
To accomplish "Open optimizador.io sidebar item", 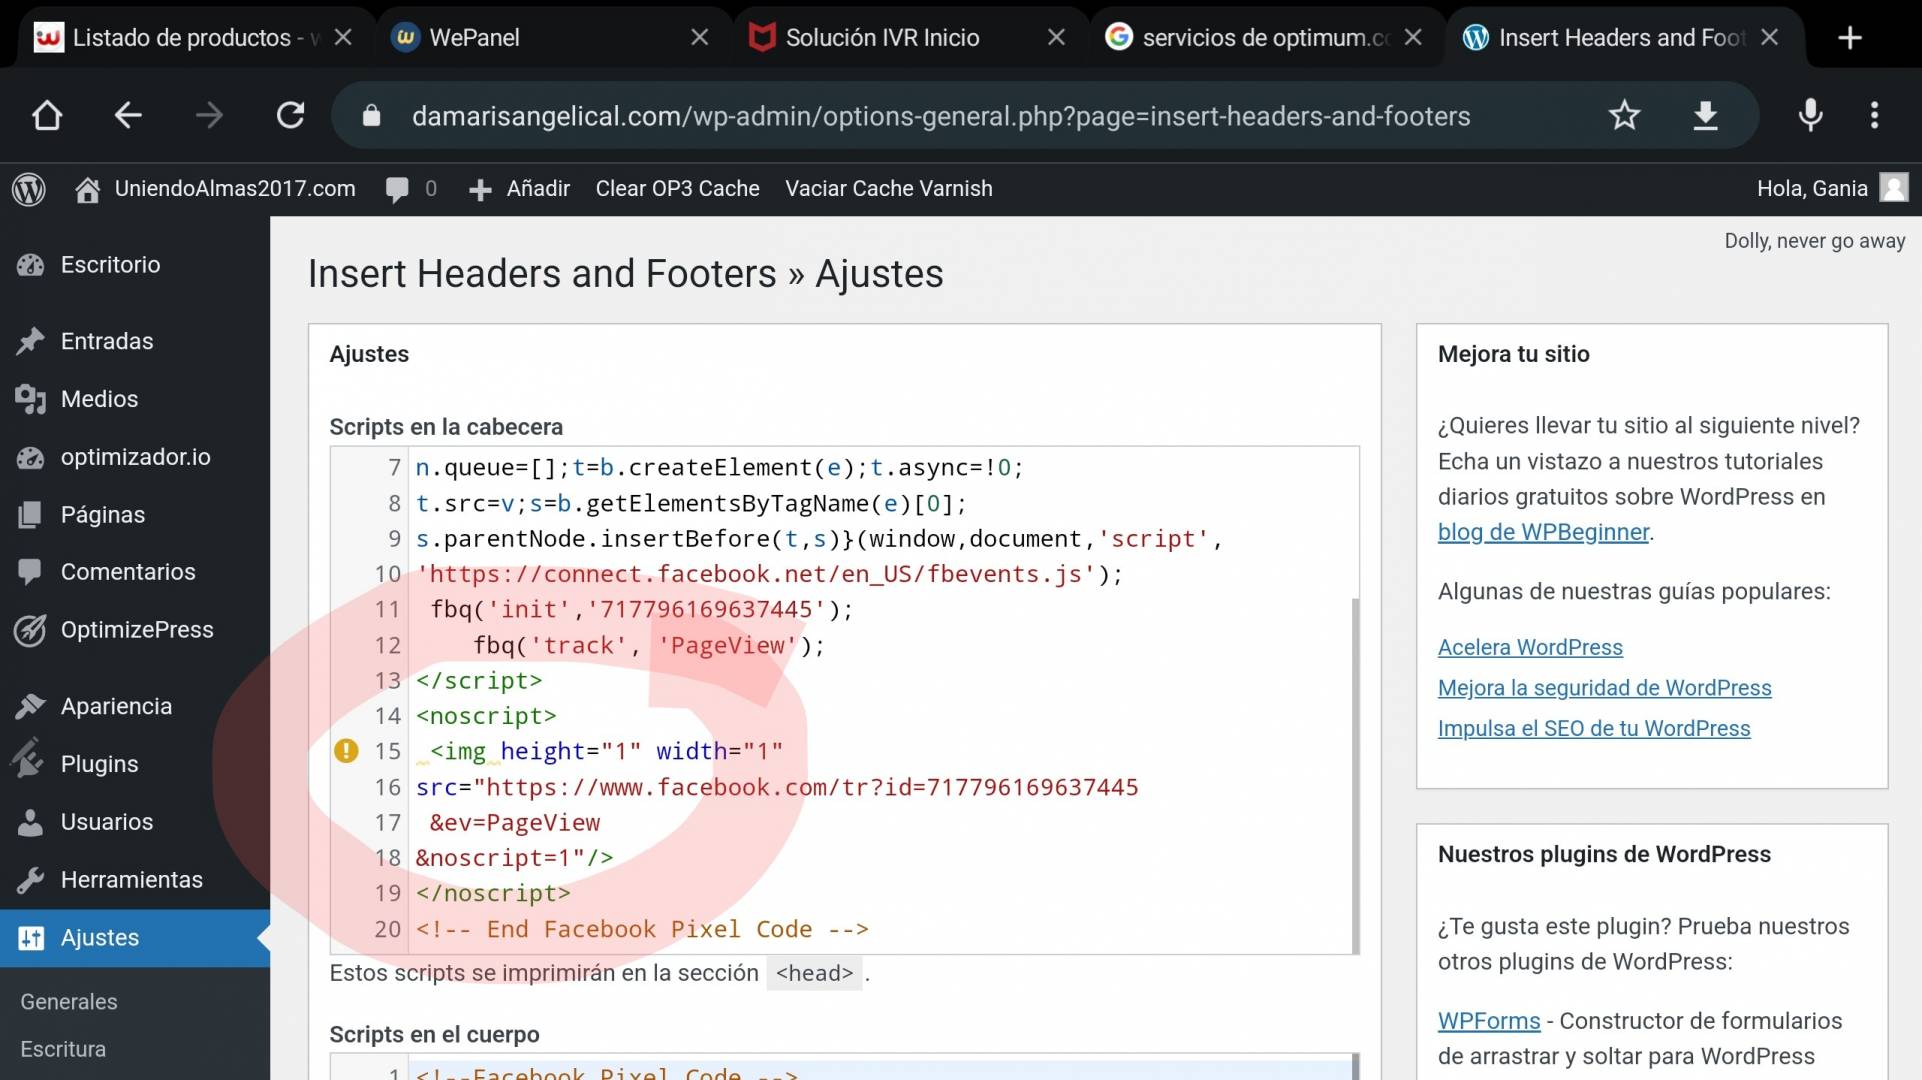I will click(x=135, y=457).
